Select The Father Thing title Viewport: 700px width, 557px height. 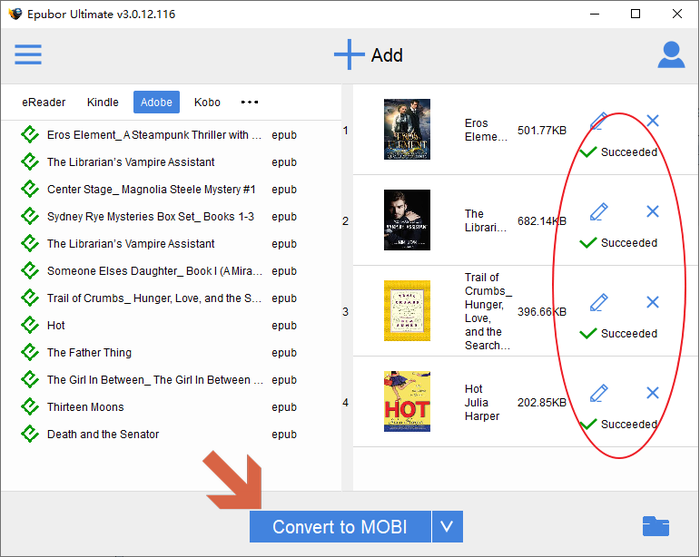pyautogui.click(x=89, y=353)
